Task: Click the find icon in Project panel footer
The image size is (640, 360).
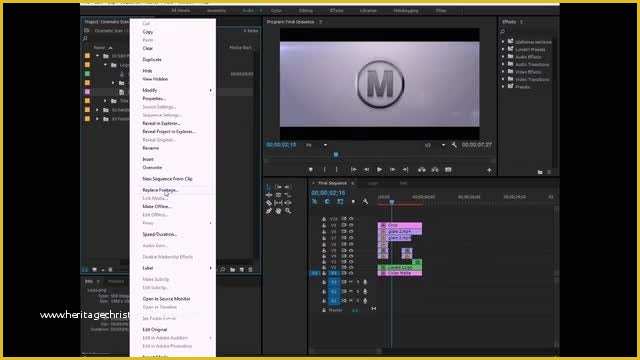Action: tap(223, 269)
